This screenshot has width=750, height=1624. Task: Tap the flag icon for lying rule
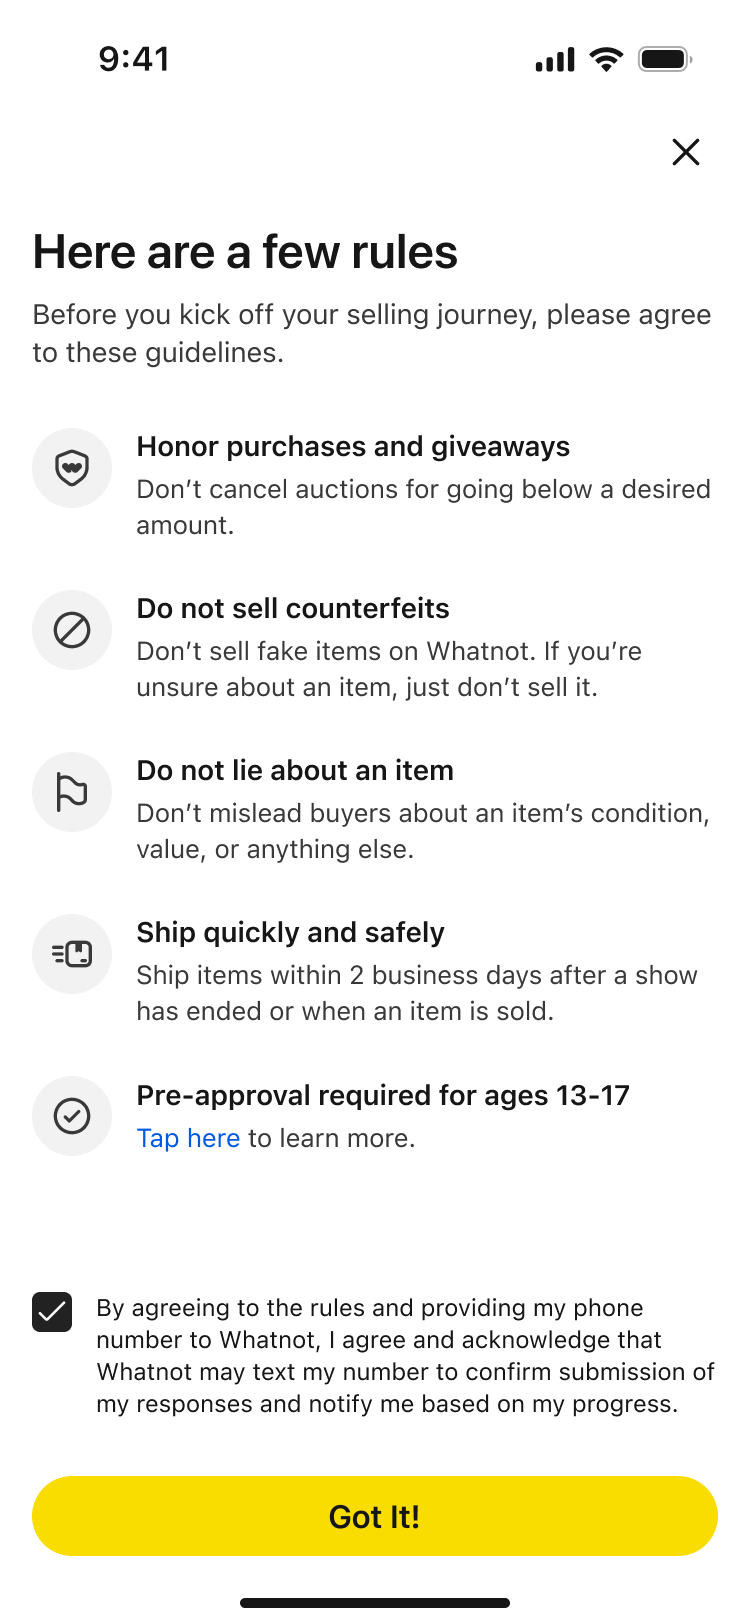[x=72, y=792]
